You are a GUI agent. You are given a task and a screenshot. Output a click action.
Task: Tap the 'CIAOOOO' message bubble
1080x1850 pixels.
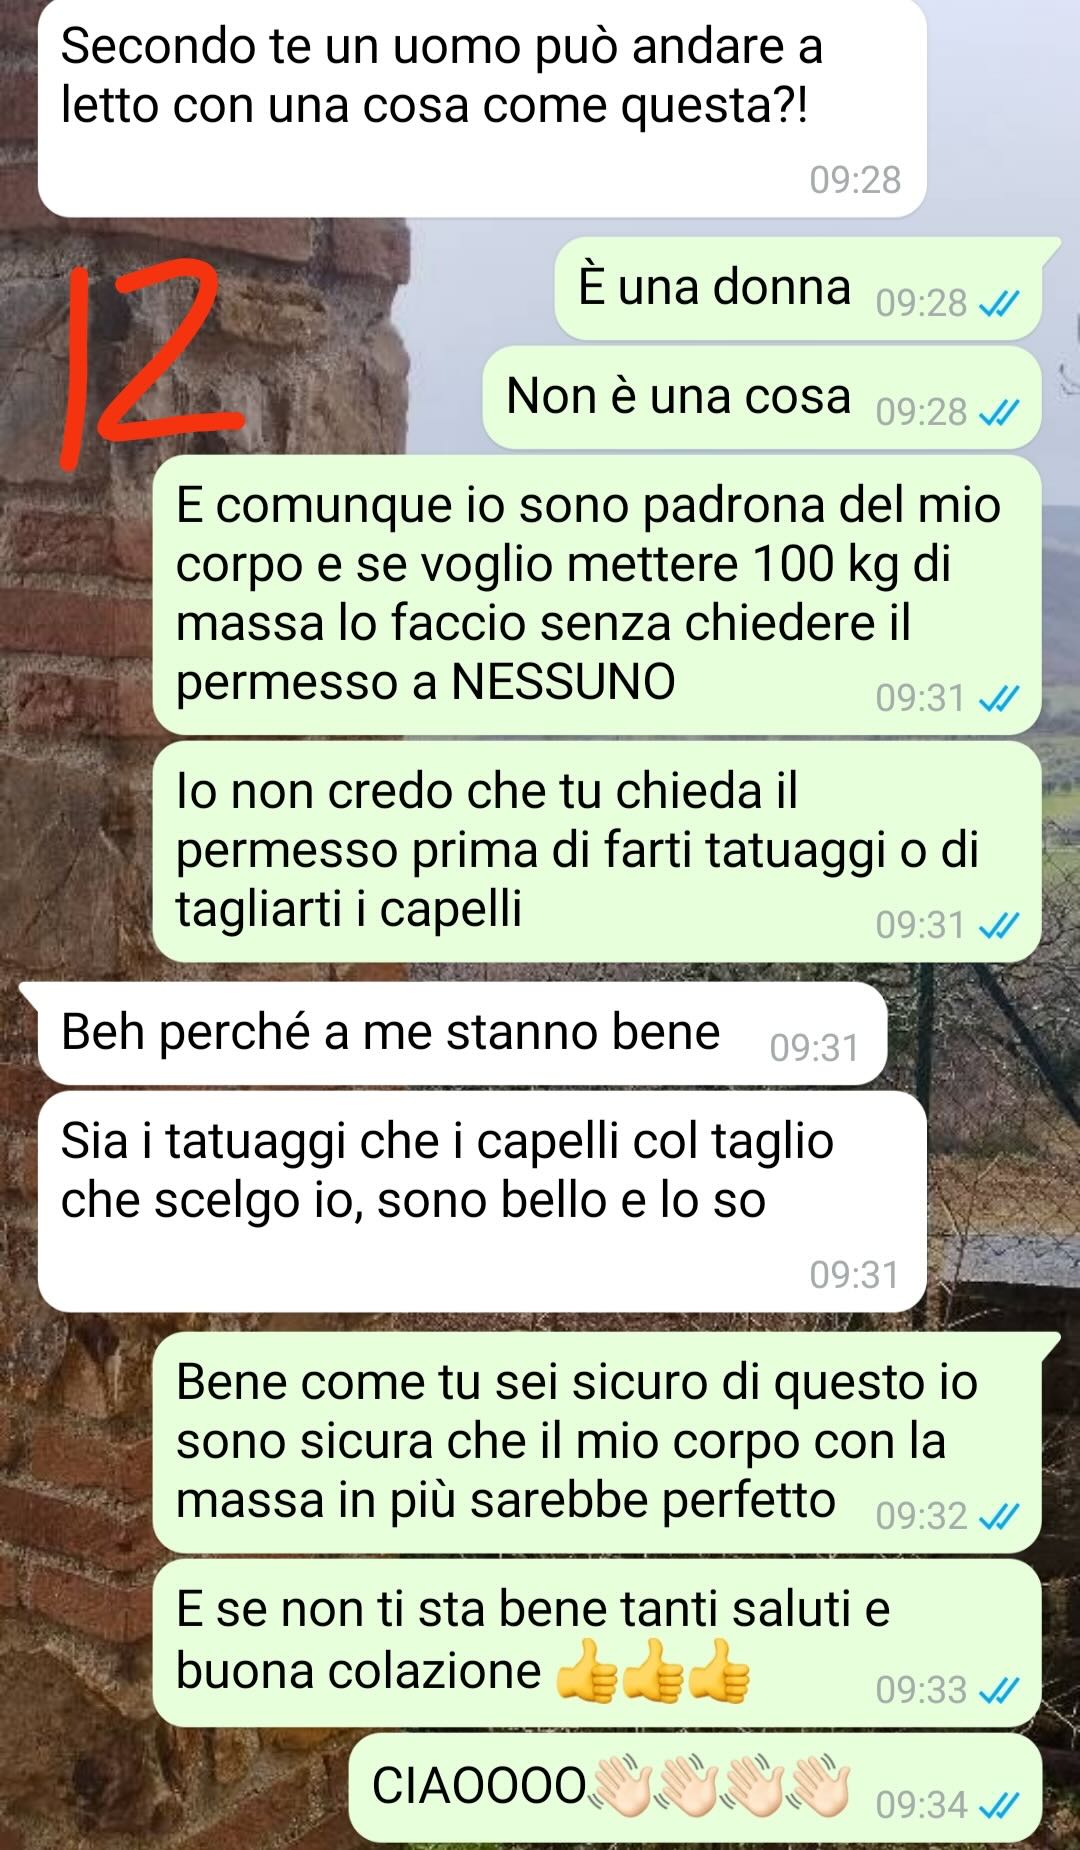695,1787
